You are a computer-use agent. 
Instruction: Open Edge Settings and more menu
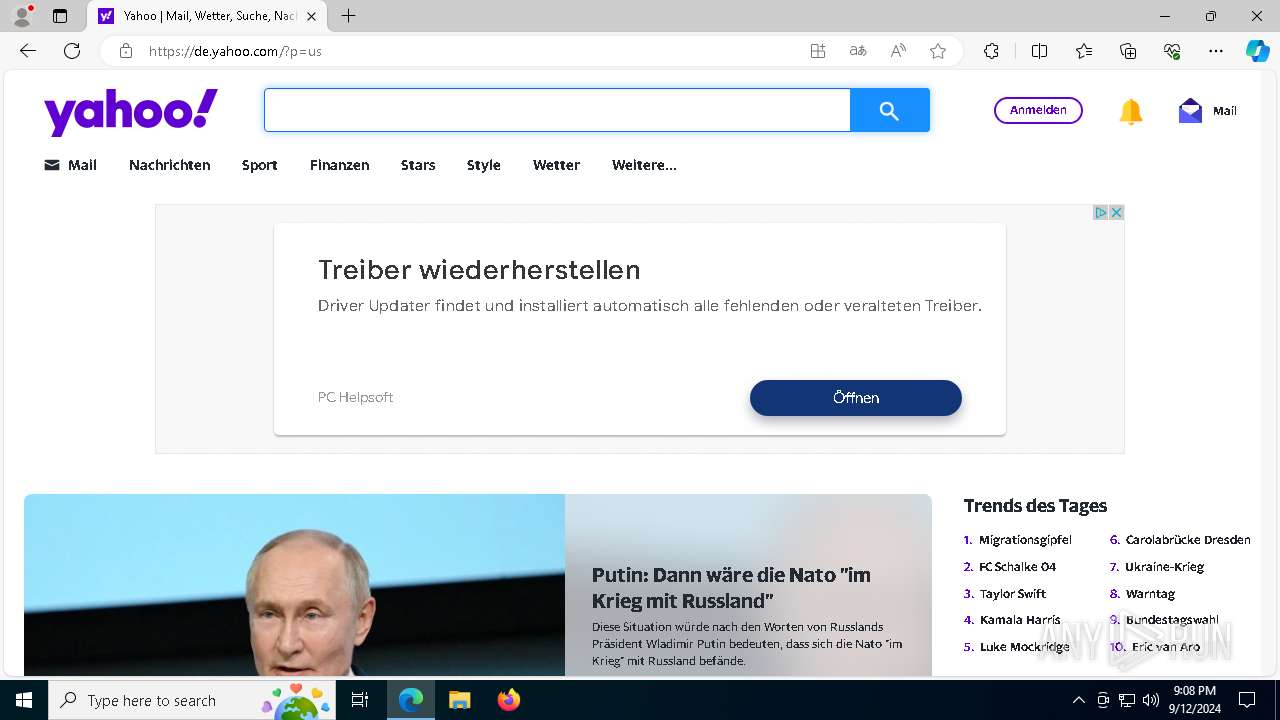(x=1216, y=51)
